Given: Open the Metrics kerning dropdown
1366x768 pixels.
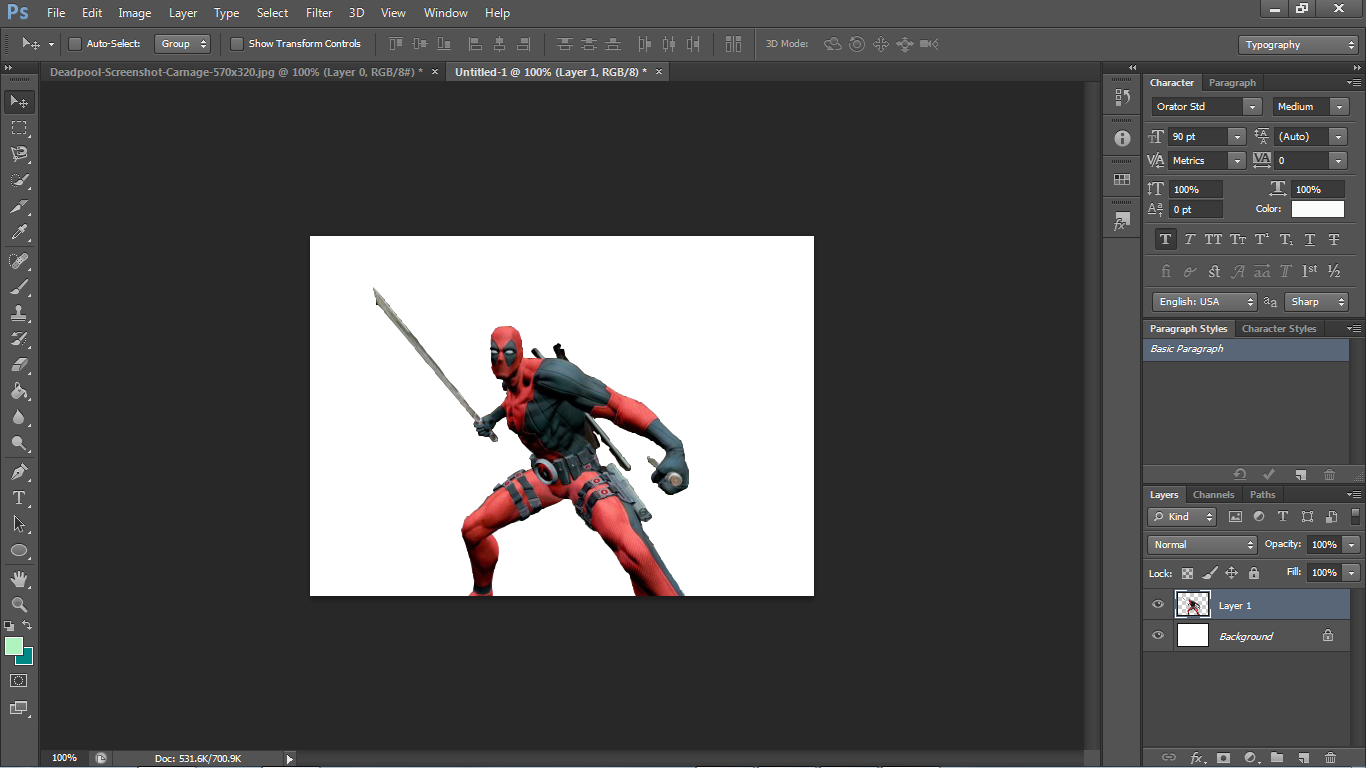Looking at the screenshot, I should 1237,161.
